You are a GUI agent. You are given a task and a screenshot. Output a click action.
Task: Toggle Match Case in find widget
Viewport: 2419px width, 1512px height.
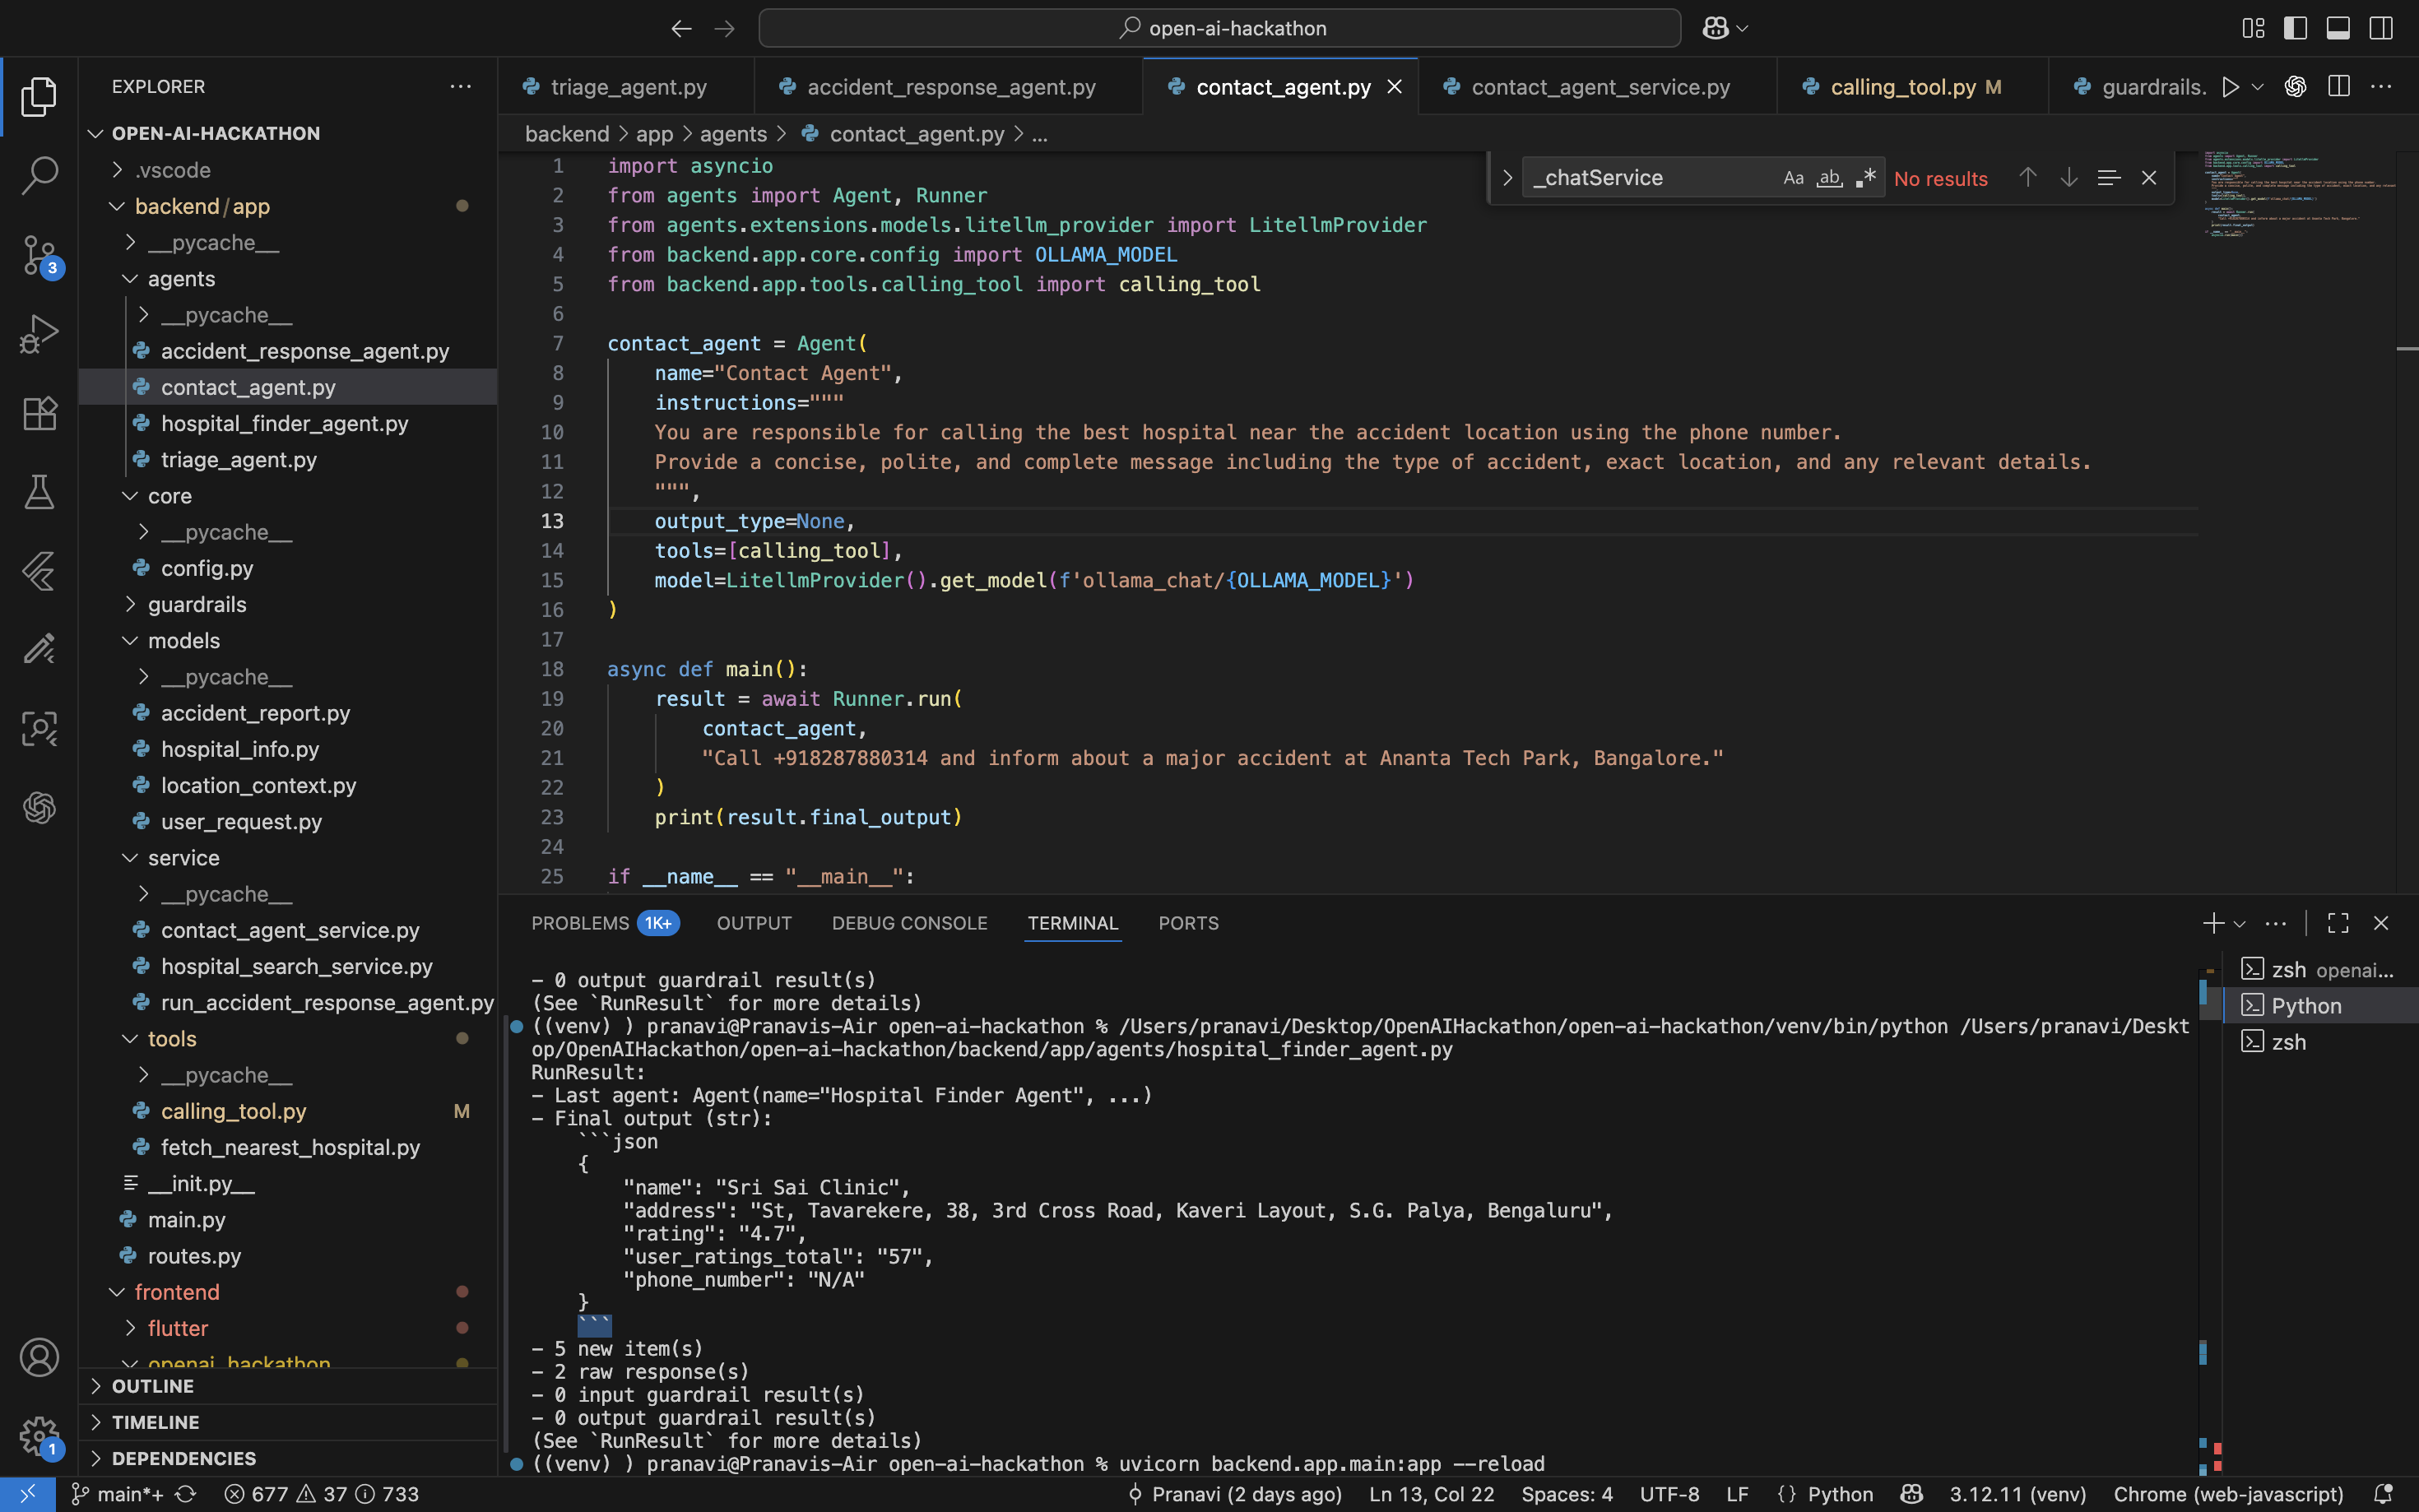pos(1793,178)
